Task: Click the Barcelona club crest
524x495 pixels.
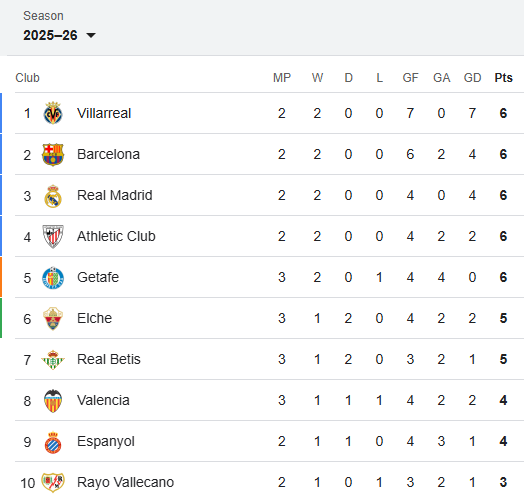Action: tap(53, 154)
